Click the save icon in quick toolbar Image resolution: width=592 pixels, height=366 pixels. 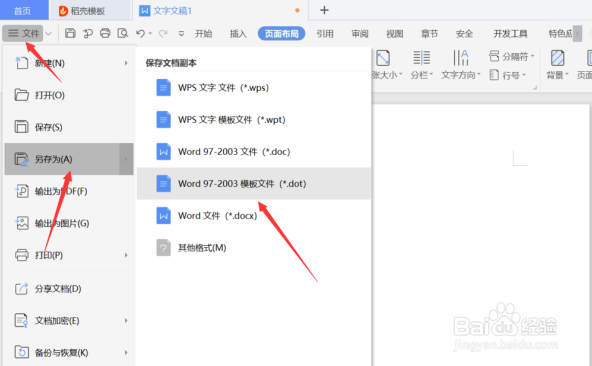[70, 33]
